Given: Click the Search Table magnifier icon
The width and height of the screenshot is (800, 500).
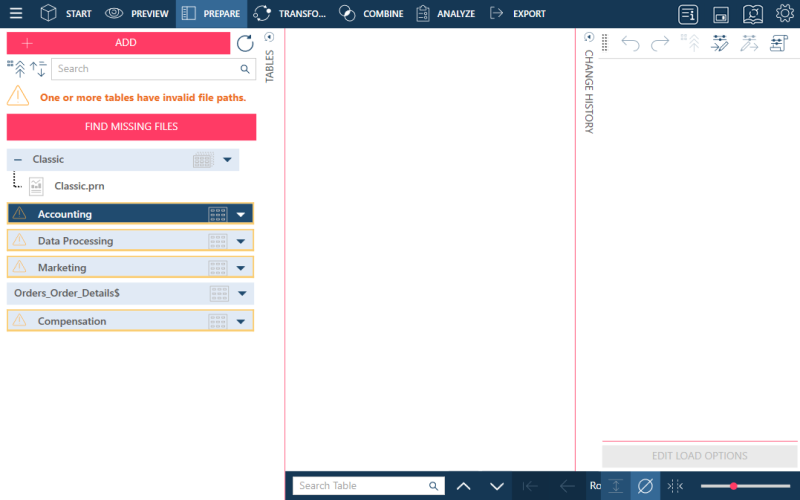Looking at the screenshot, I should pyautogui.click(x=433, y=486).
